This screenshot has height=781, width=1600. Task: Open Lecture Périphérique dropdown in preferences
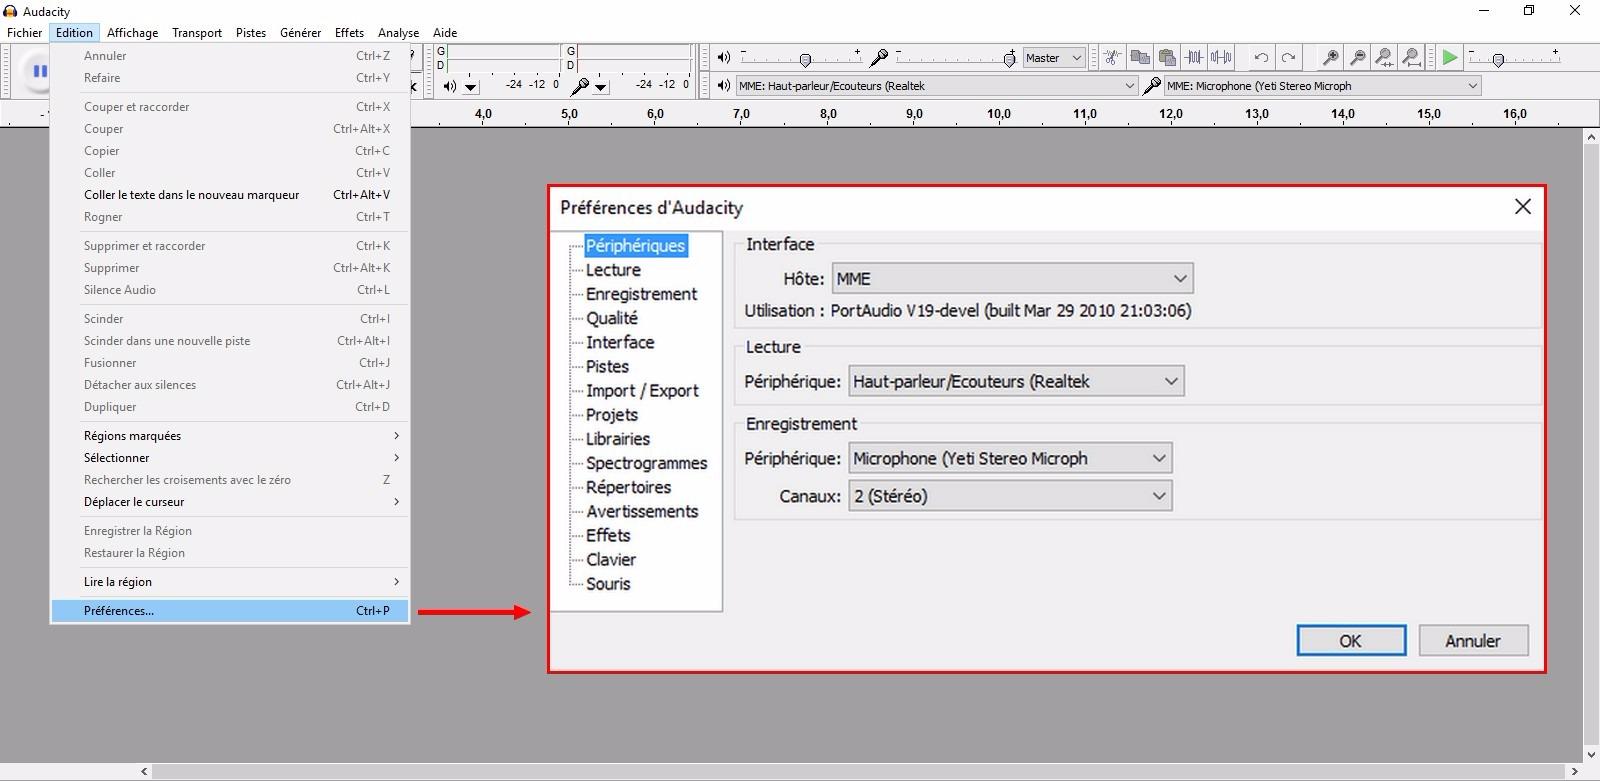click(x=1016, y=381)
